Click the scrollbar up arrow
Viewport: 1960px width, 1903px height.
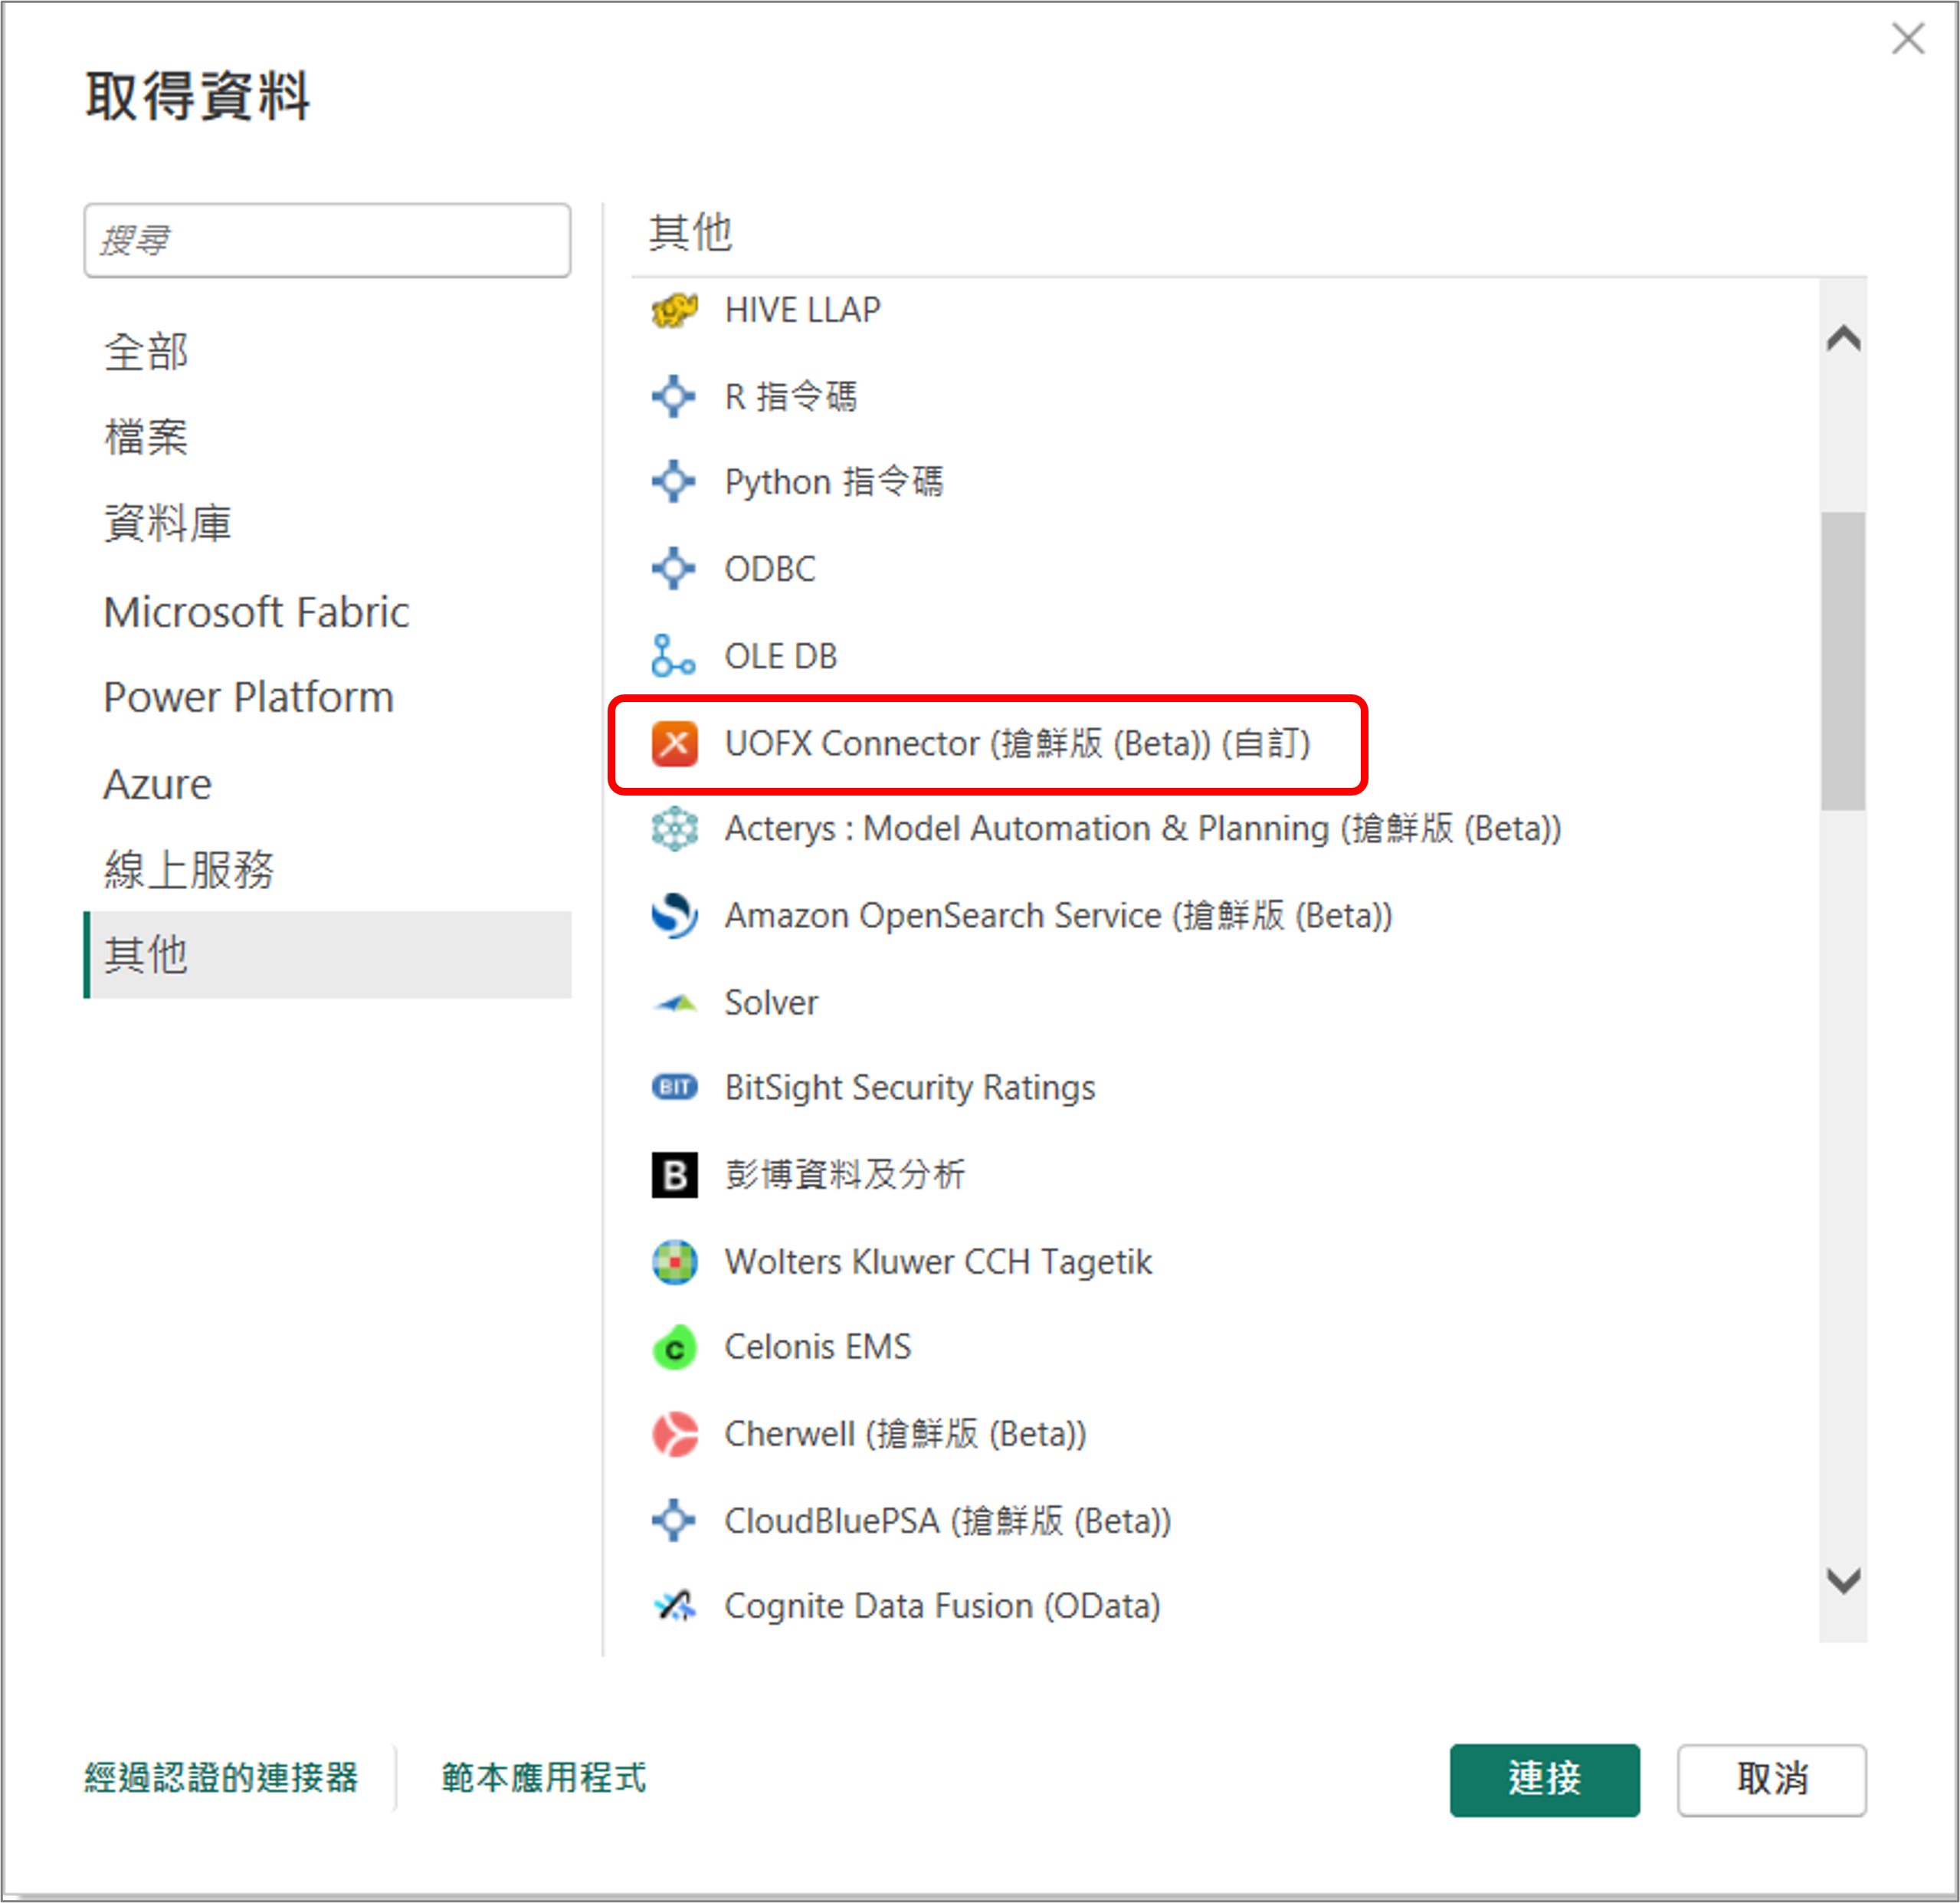pos(1843,339)
